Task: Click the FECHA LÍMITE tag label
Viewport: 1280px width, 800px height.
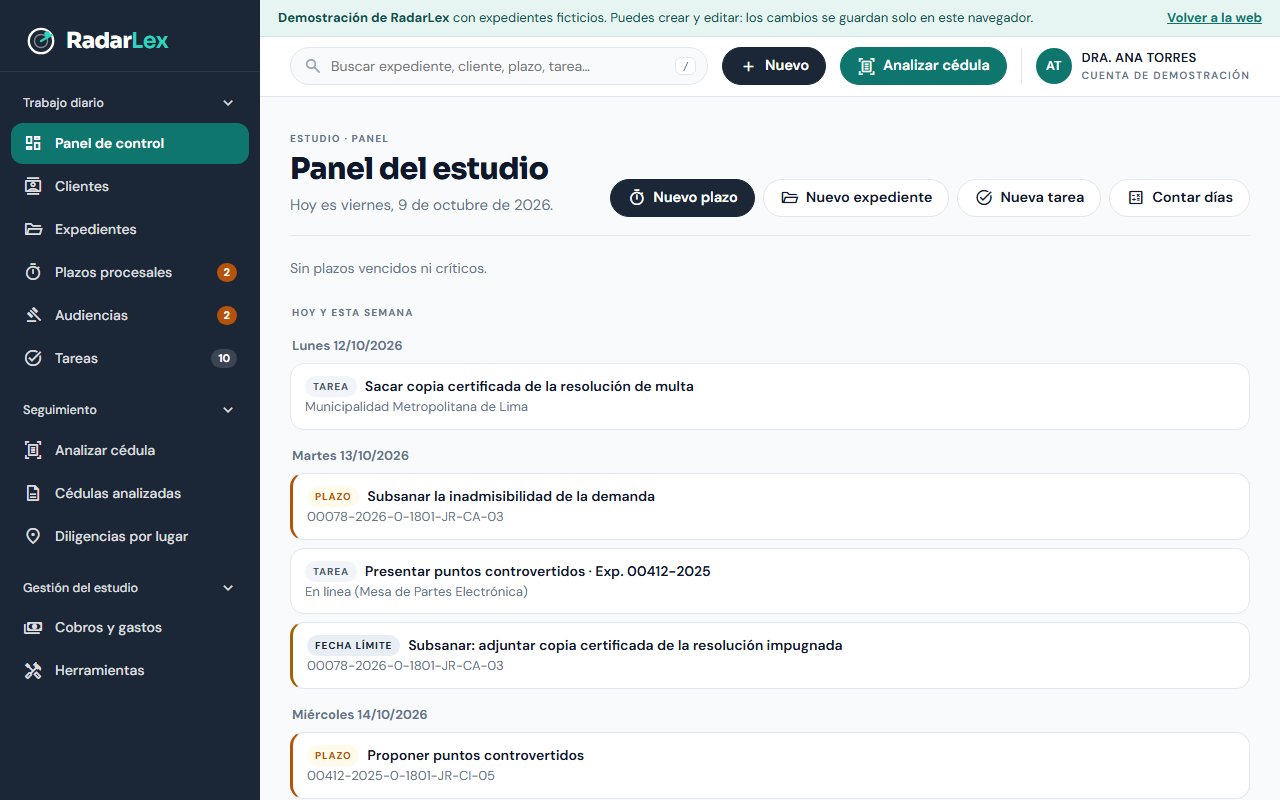Action: tap(353, 646)
